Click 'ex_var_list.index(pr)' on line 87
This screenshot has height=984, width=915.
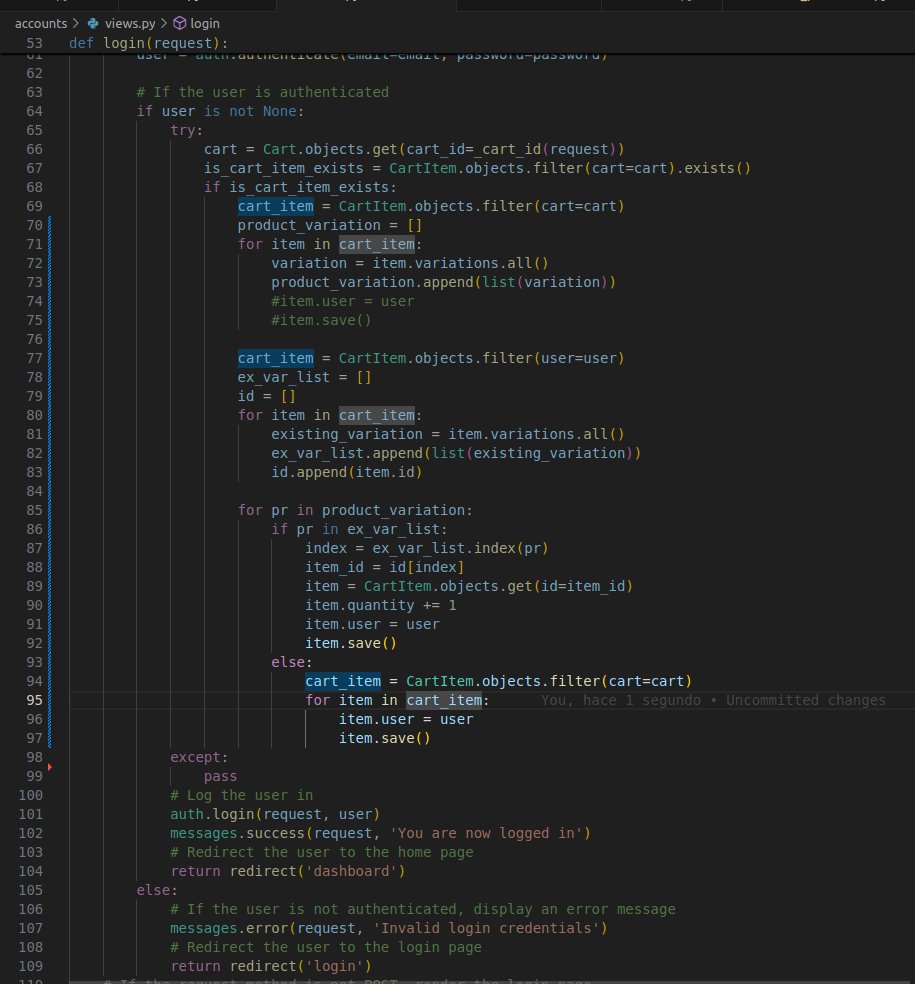[x=460, y=548]
